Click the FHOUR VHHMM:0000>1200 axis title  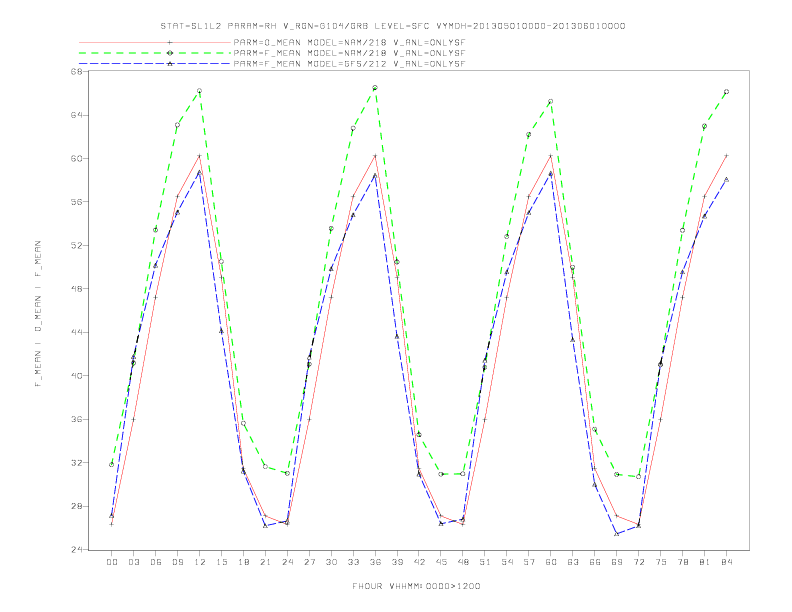pos(416,586)
